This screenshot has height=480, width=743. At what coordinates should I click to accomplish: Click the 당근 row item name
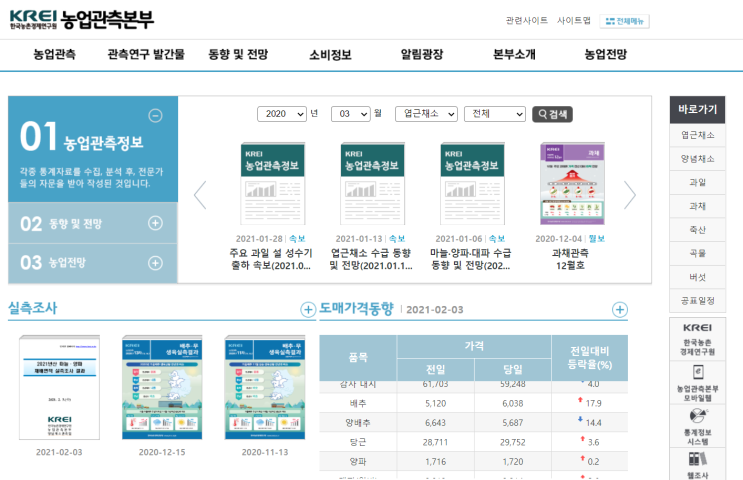(x=358, y=442)
